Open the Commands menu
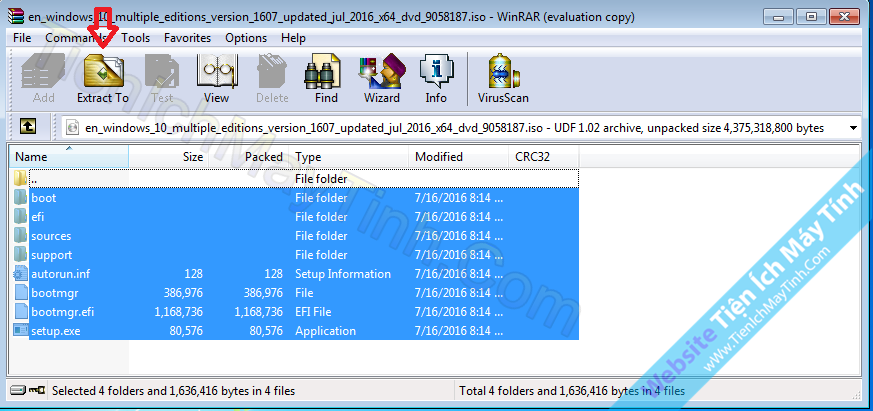Screen dimensions: 873x411 point(76,38)
